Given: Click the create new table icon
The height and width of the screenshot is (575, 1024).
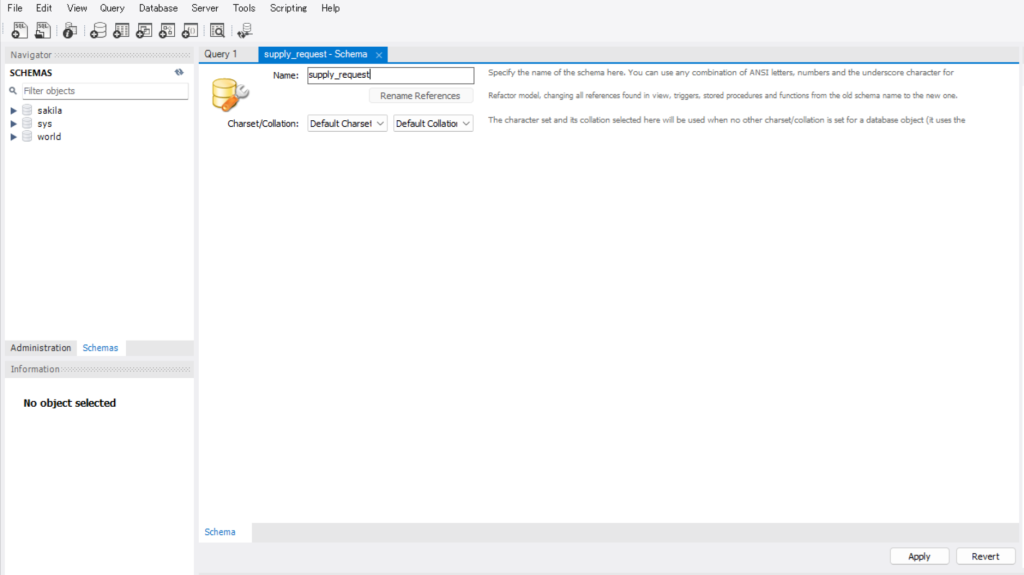Looking at the screenshot, I should 121,30.
